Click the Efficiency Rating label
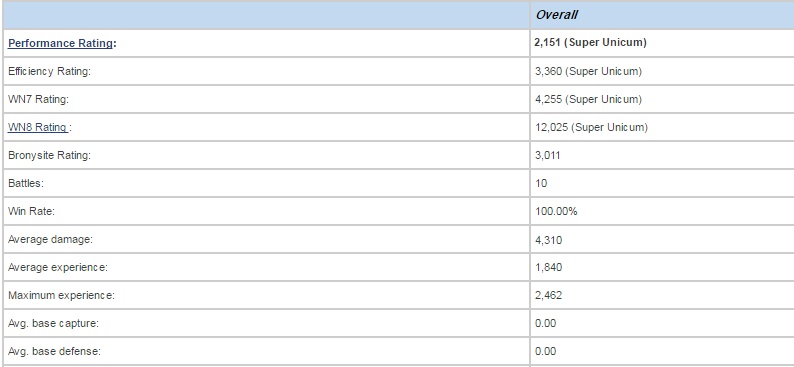This screenshot has width=794, height=367. [49, 71]
